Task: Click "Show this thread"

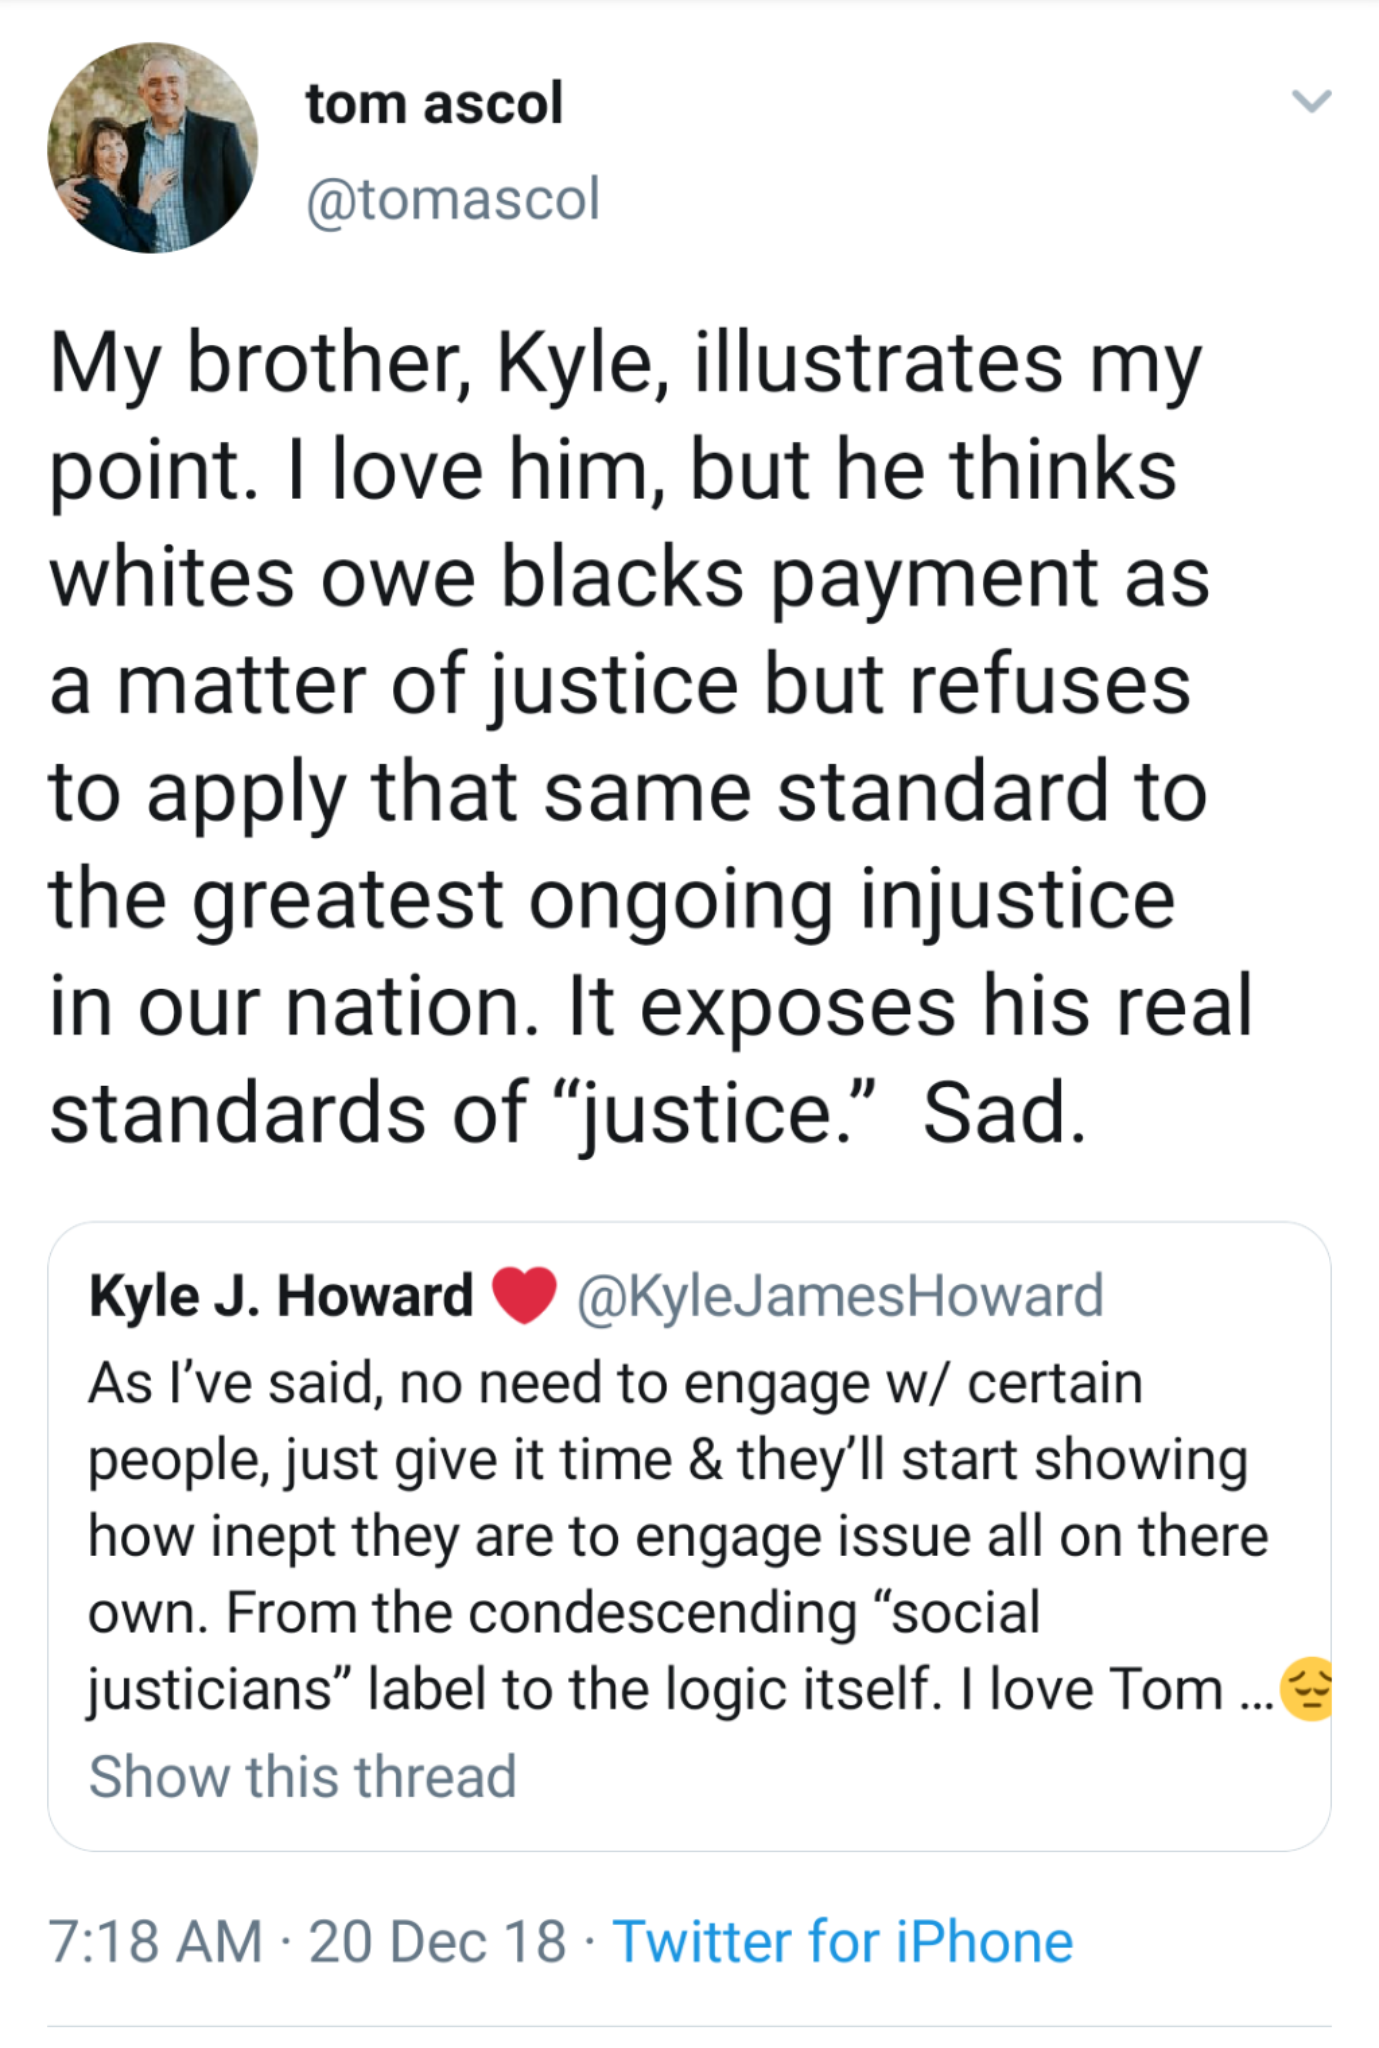Action: point(302,1776)
